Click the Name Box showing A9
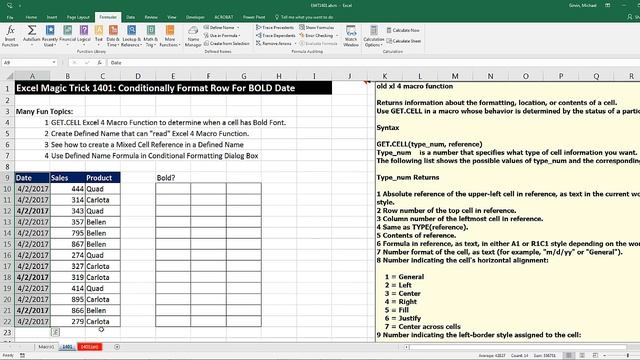The width and height of the screenshot is (640, 360). [27, 62]
